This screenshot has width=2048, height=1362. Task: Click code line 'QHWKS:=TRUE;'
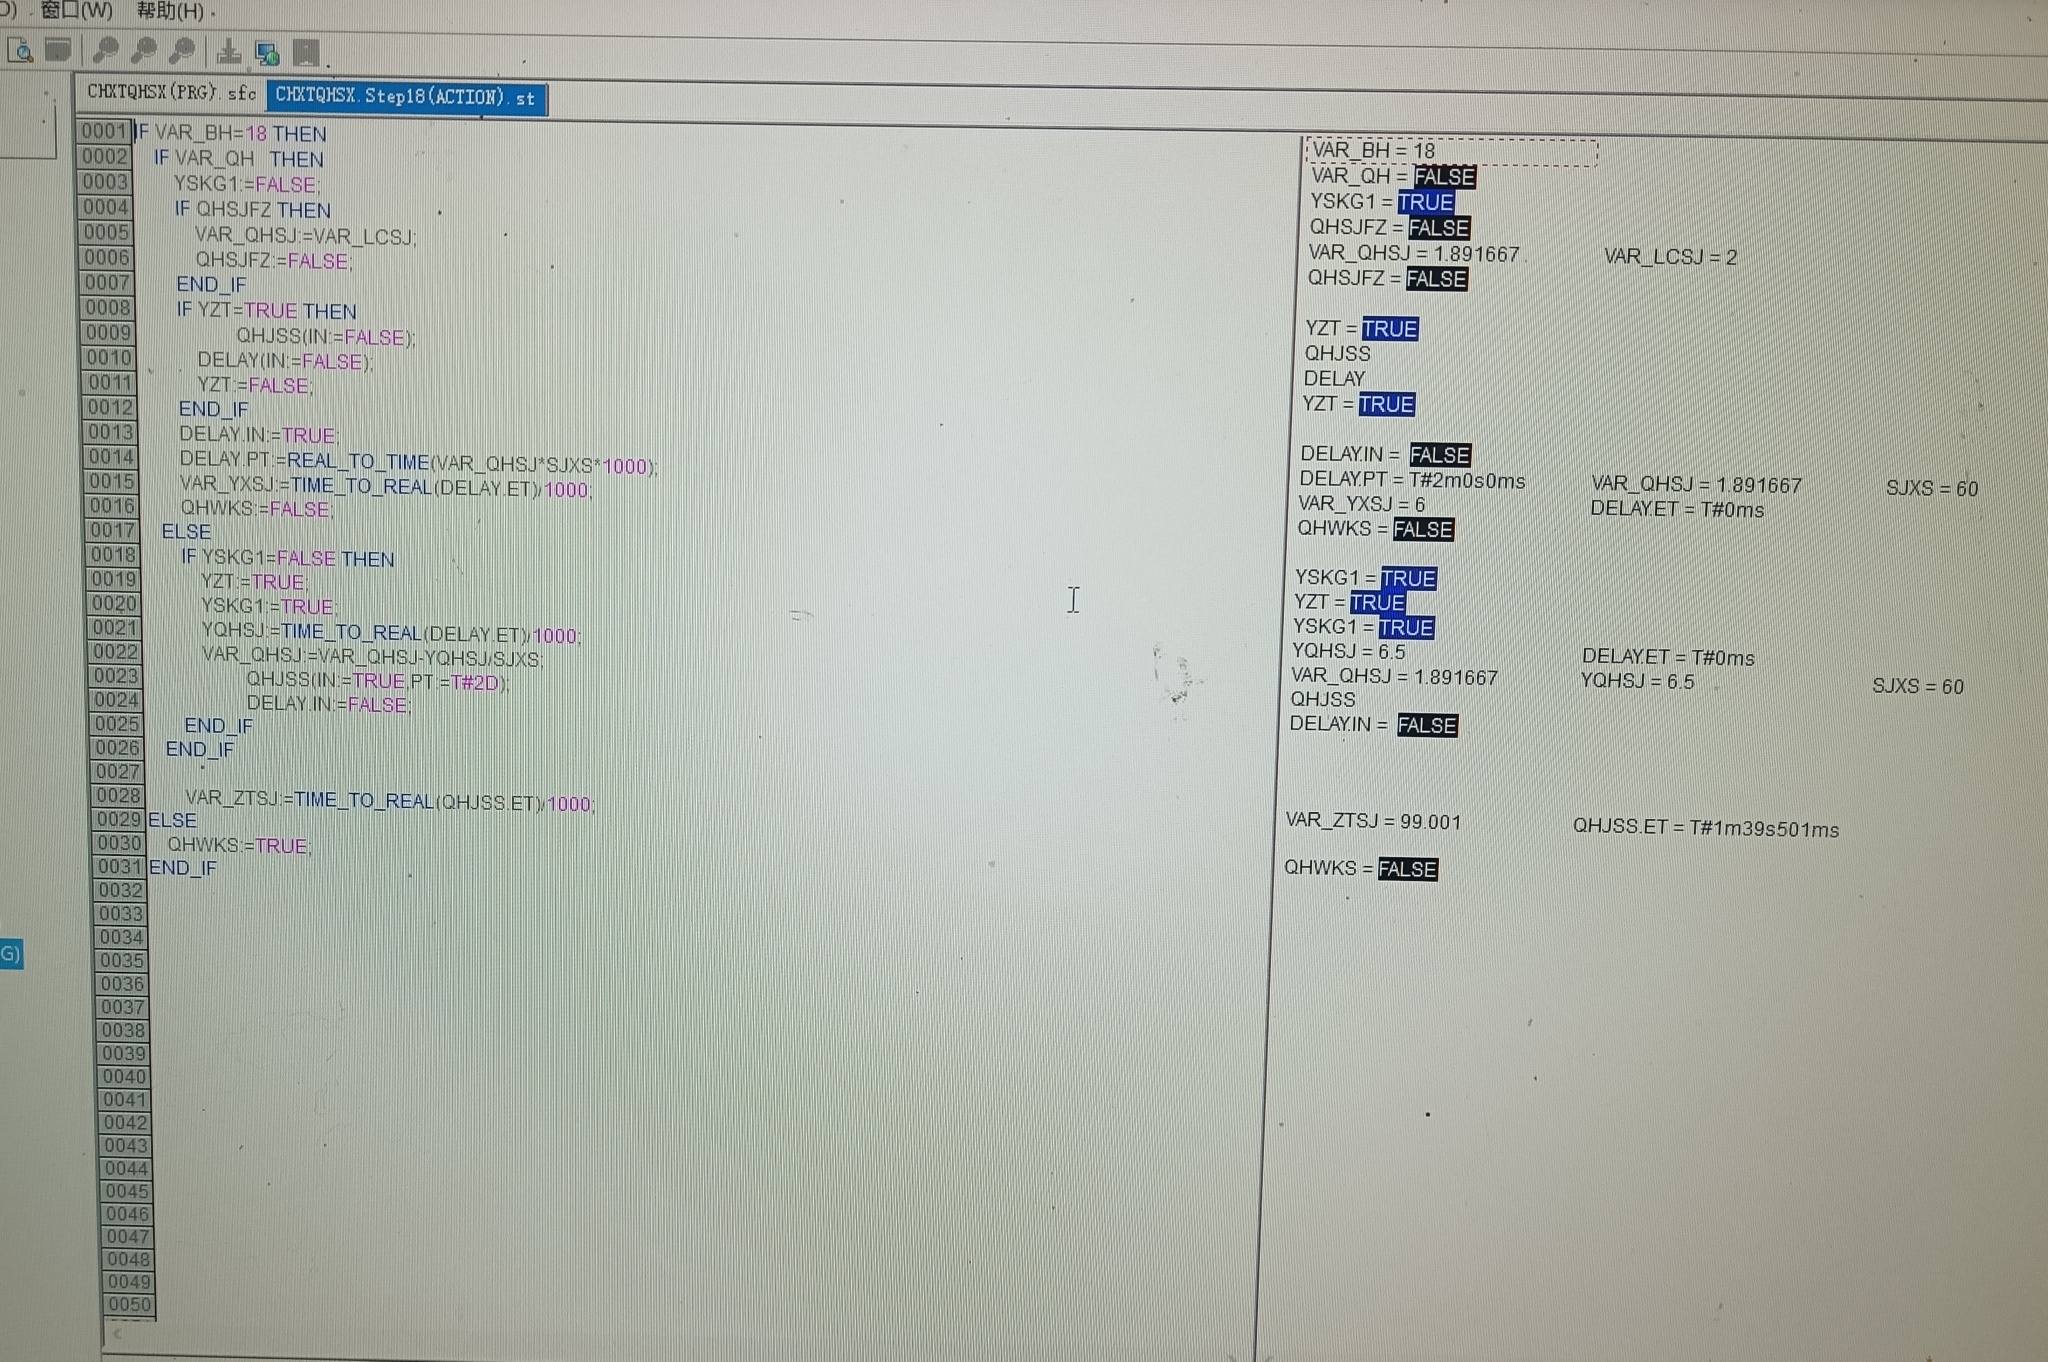click(x=240, y=845)
